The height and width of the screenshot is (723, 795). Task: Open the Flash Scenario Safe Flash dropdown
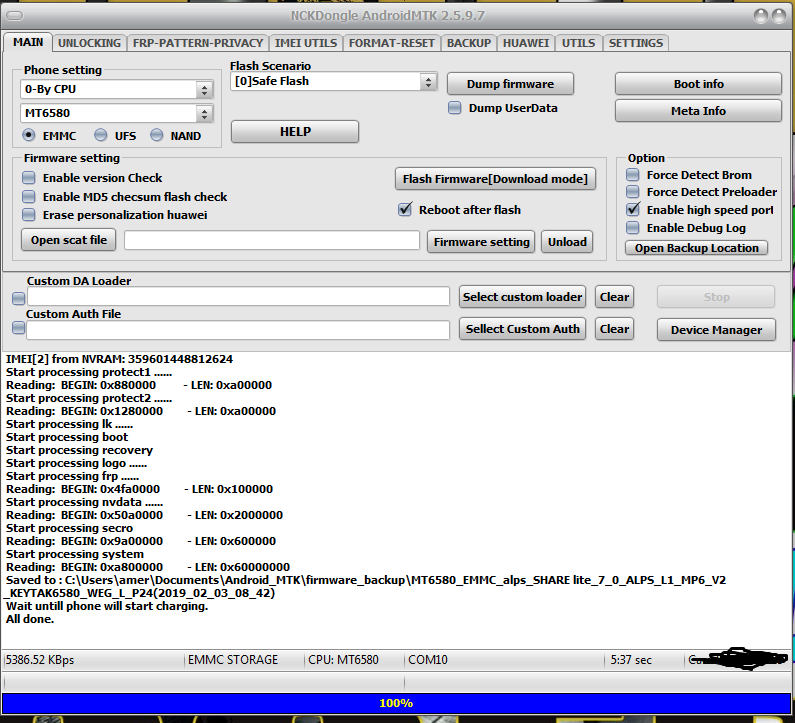point(334,82)
